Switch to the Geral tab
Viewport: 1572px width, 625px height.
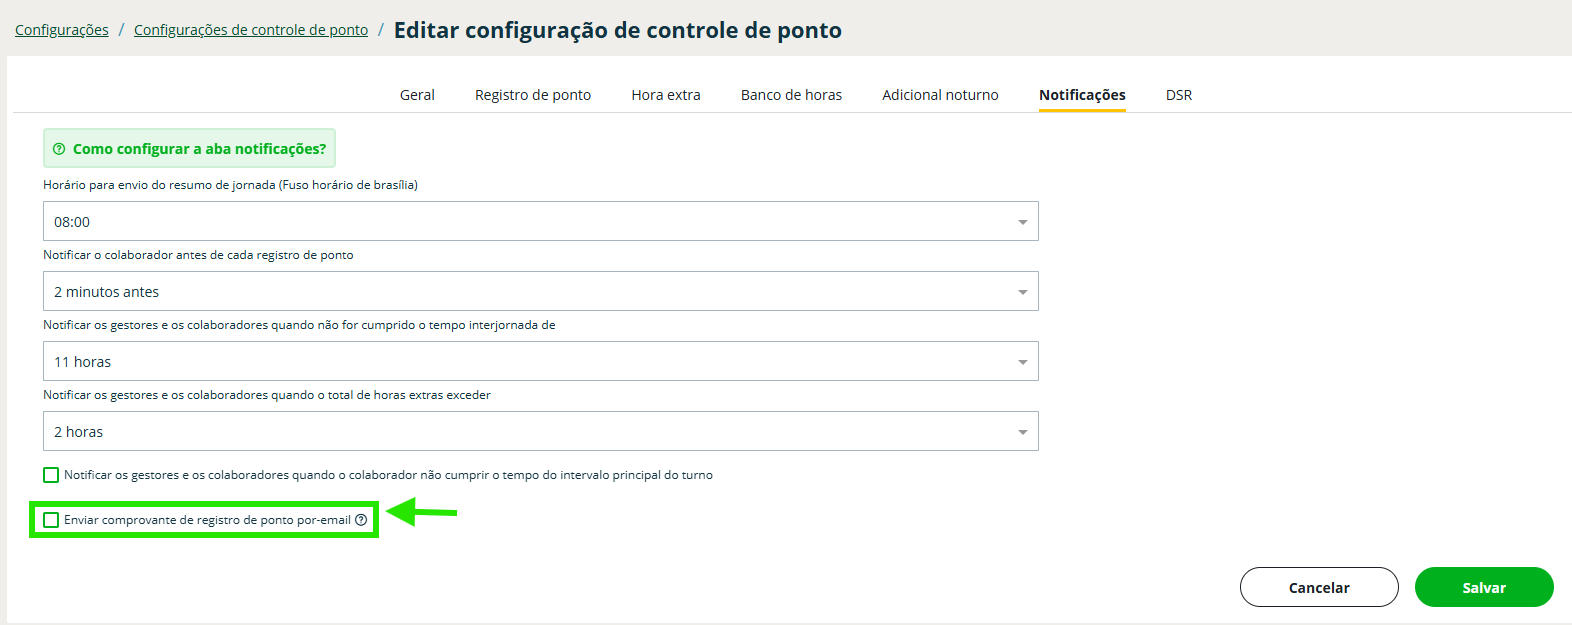pyautogui.click(x=417, y=95)
